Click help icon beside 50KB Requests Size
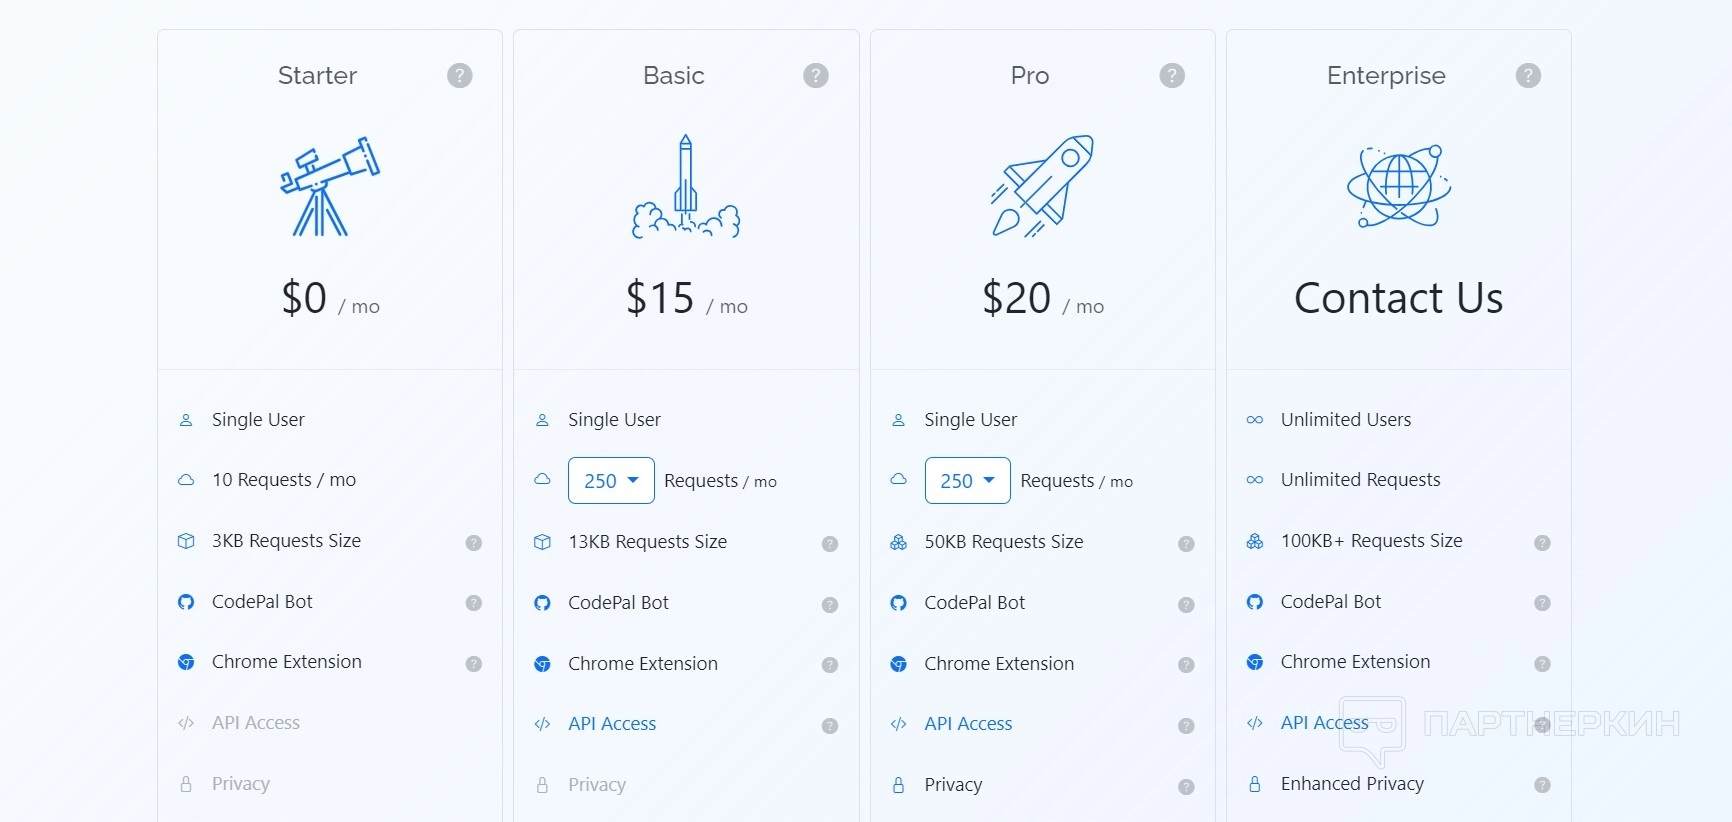The width and height of the screenshot is (1732, 822). 1186,544
